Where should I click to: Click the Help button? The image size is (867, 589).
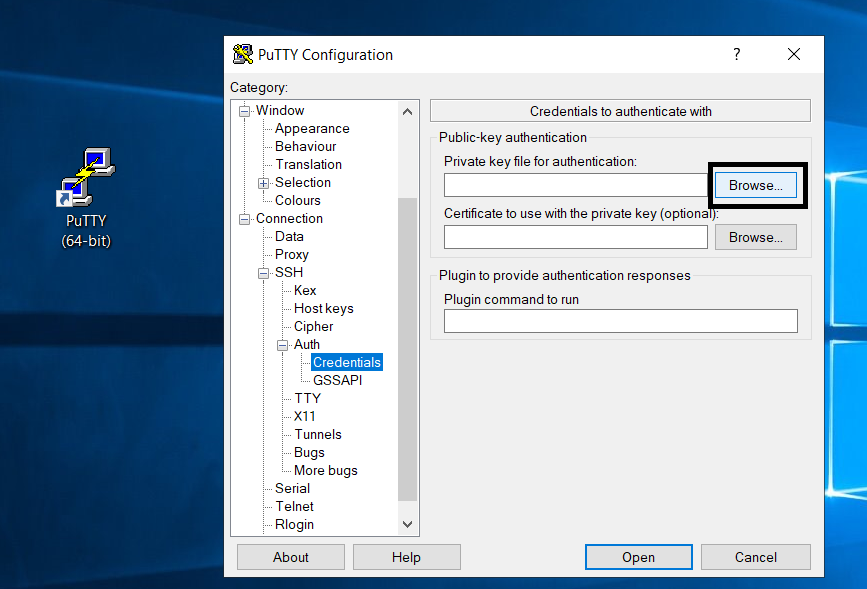pyautogui.click(x=406, y=557)
